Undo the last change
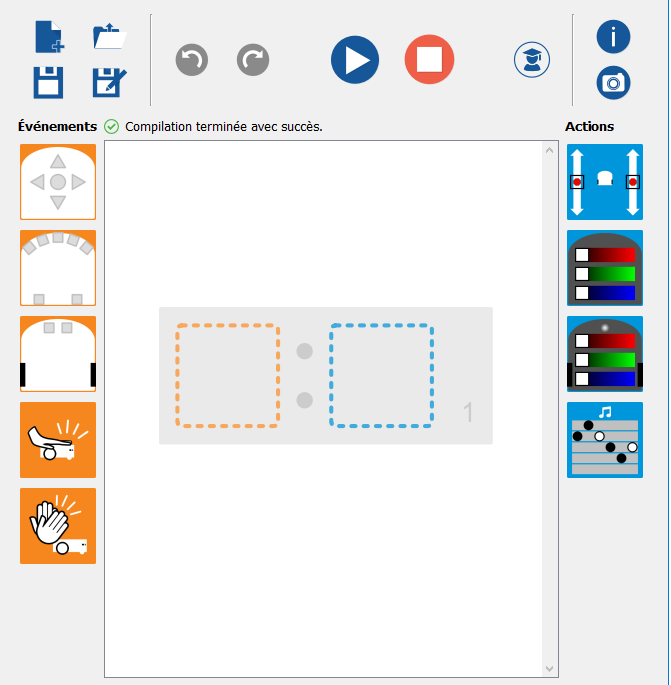 click(192, 60)
